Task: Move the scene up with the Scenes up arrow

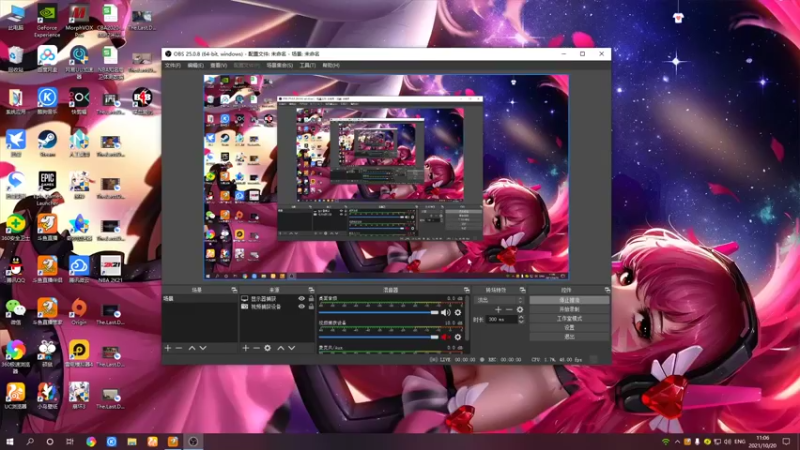Action: tap(192, 348)
